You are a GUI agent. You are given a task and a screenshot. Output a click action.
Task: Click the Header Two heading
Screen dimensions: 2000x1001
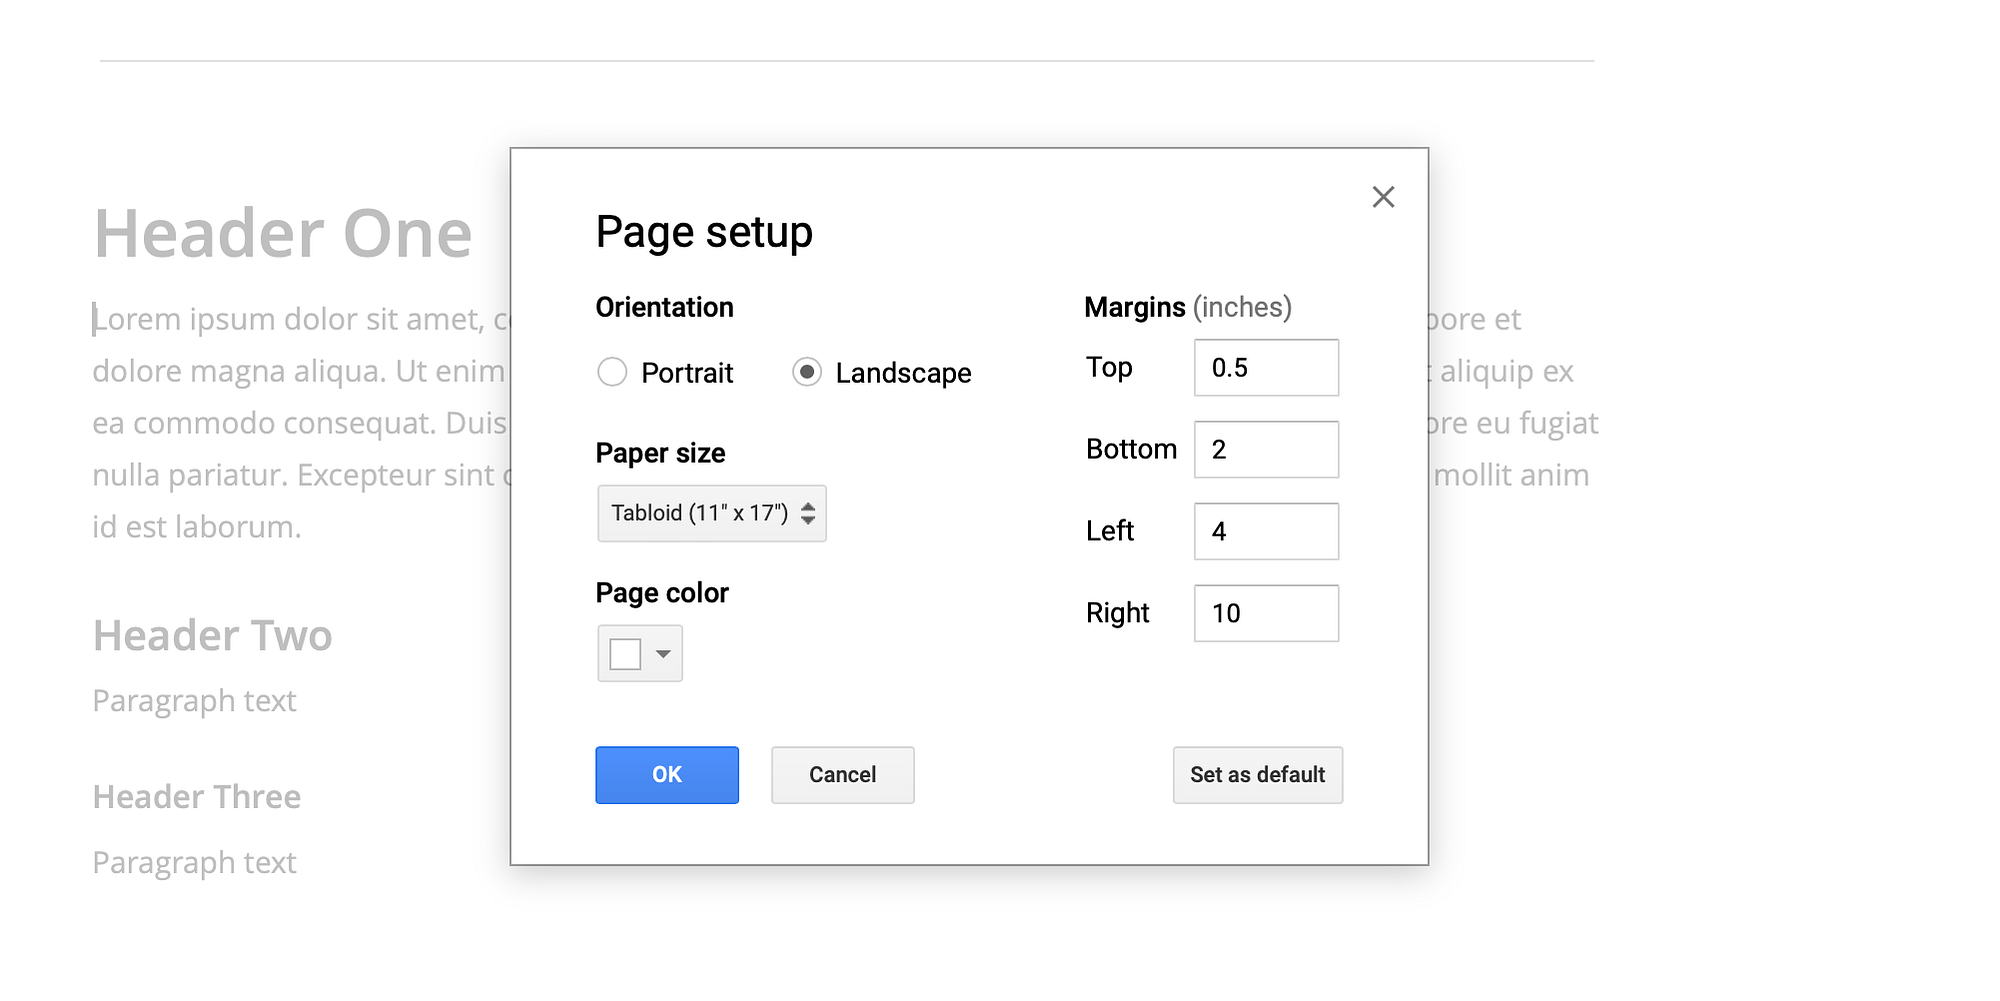(212, 635)
